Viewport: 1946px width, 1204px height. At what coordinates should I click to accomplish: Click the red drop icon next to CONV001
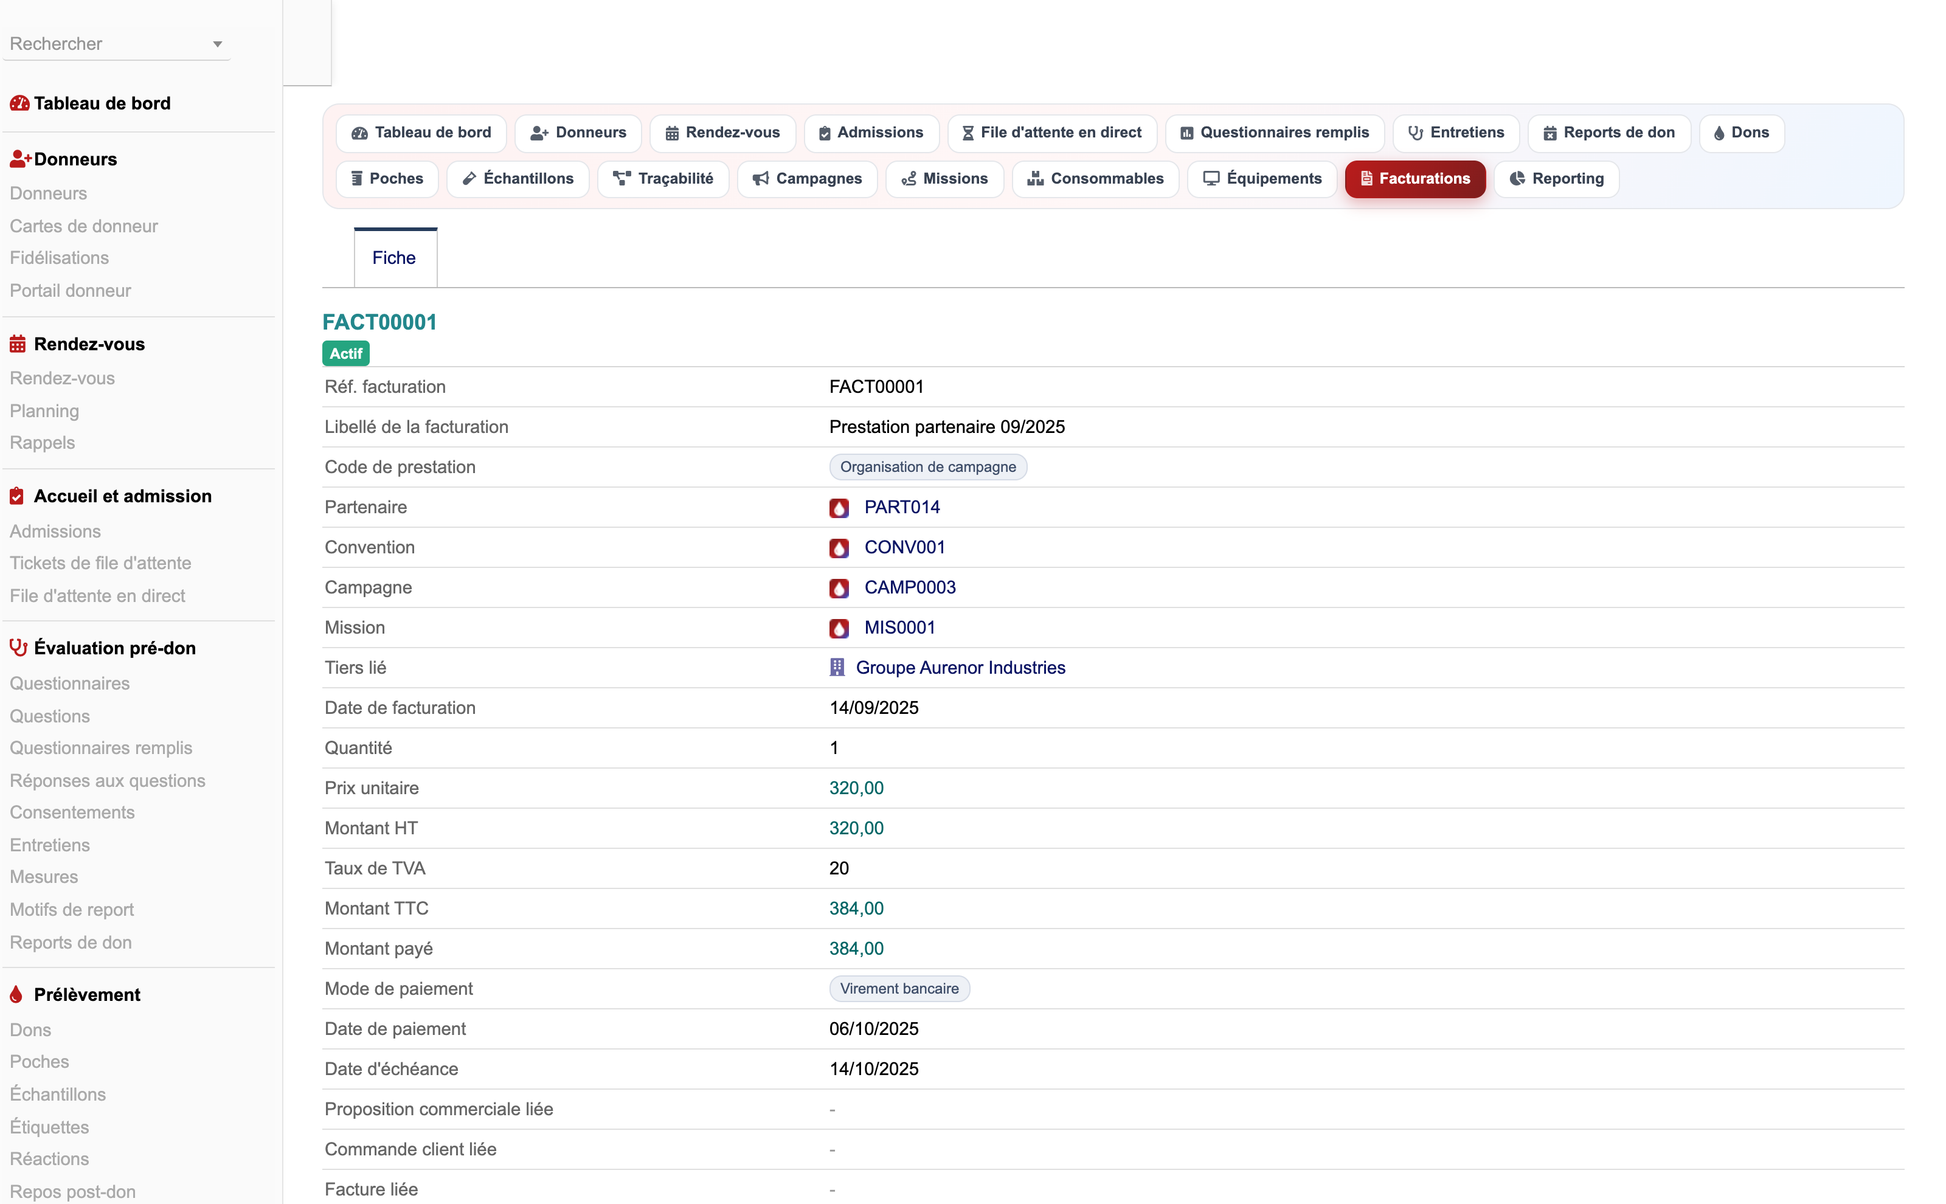point(839,548)
